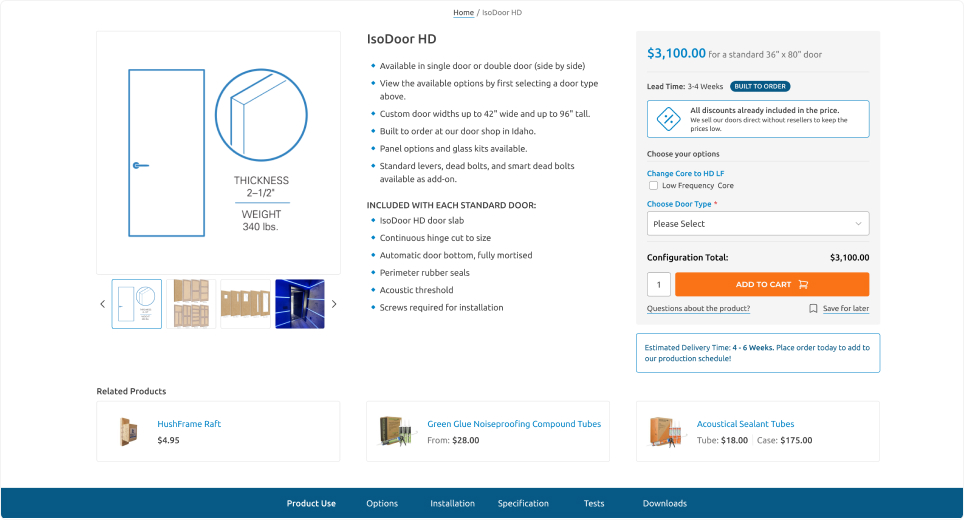The height and width of the screenshot is (520, 964).
Task: Click the Home breadcrumb link
Action: coord(463,13)
